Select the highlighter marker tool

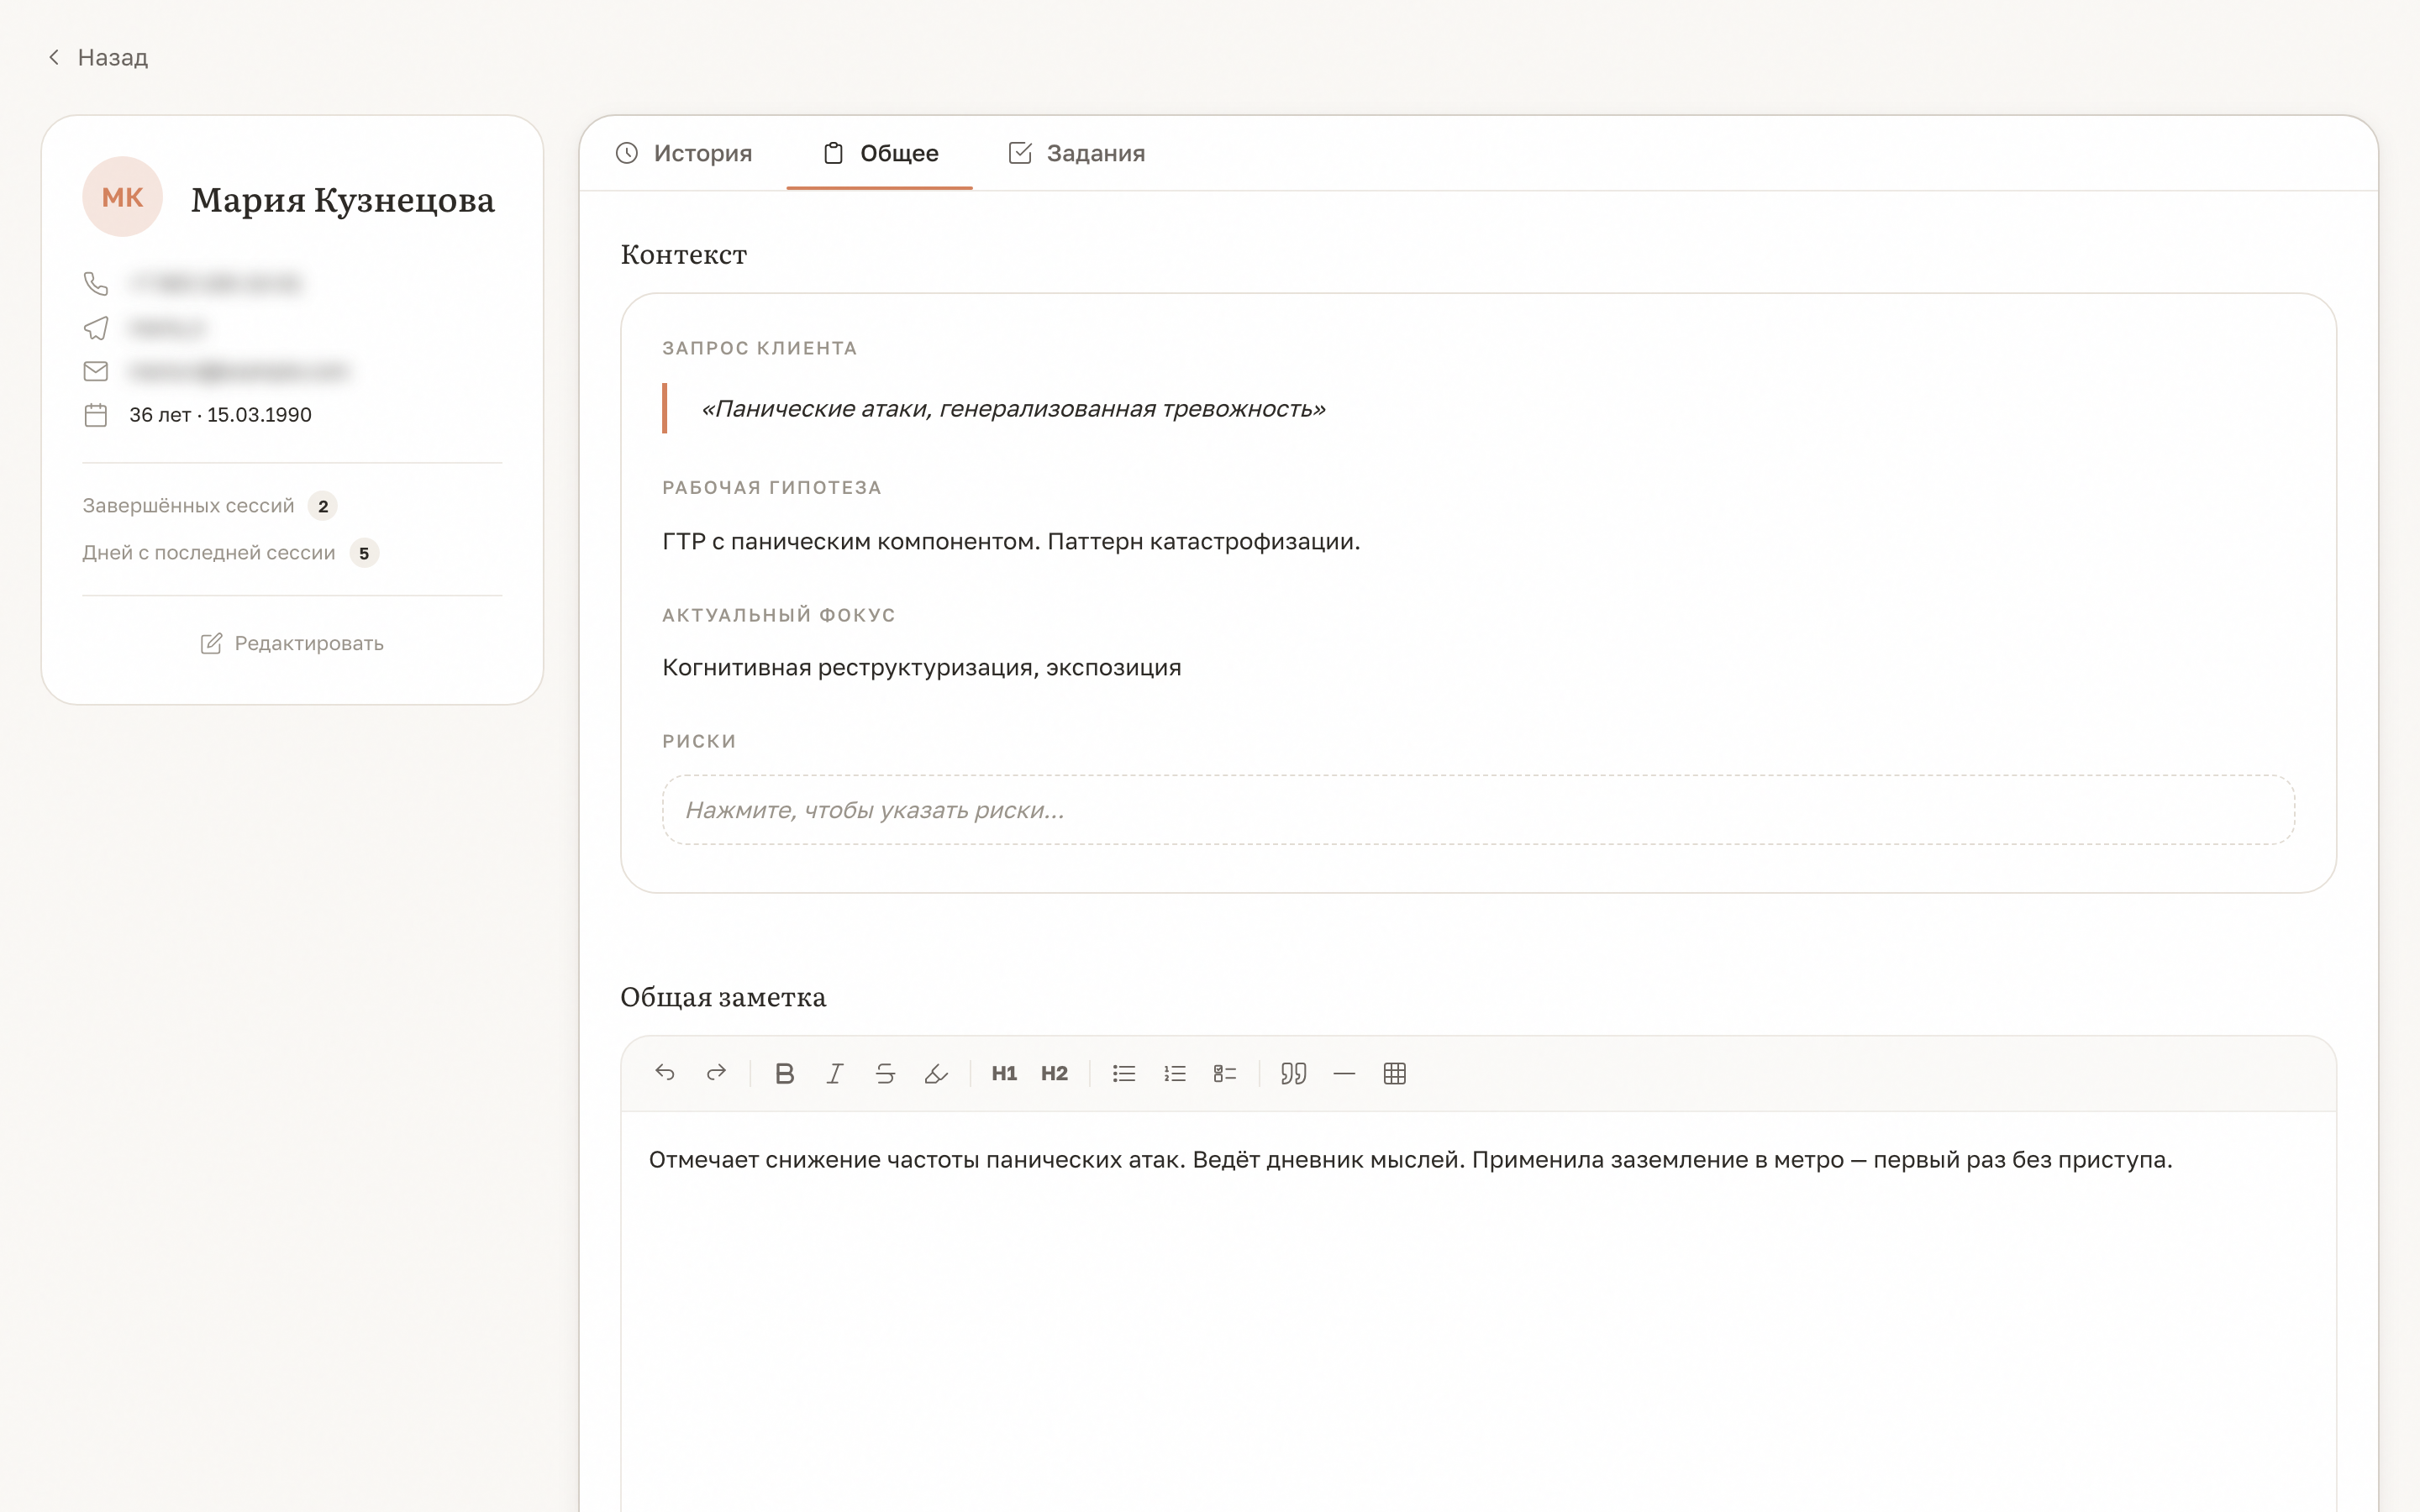936,1073
